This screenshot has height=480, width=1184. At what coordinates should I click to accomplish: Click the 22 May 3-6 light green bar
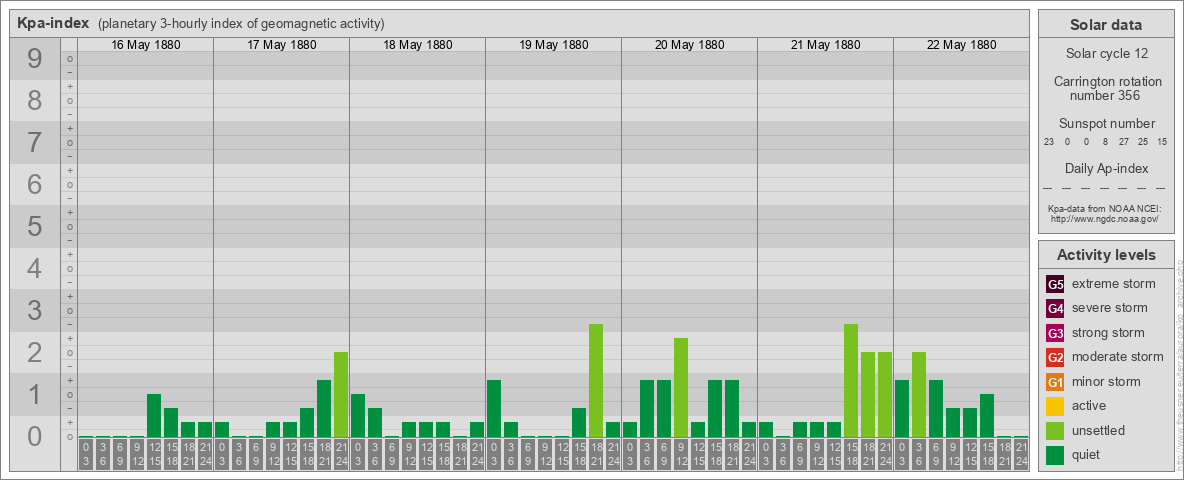coord(919,395)
